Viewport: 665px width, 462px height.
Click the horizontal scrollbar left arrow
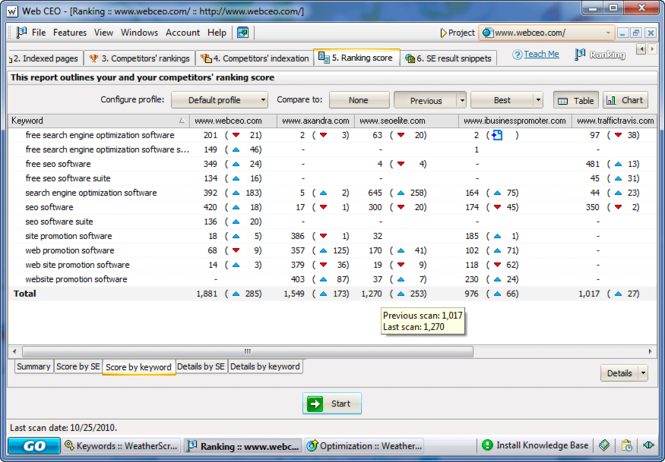[x=14, y=351]
